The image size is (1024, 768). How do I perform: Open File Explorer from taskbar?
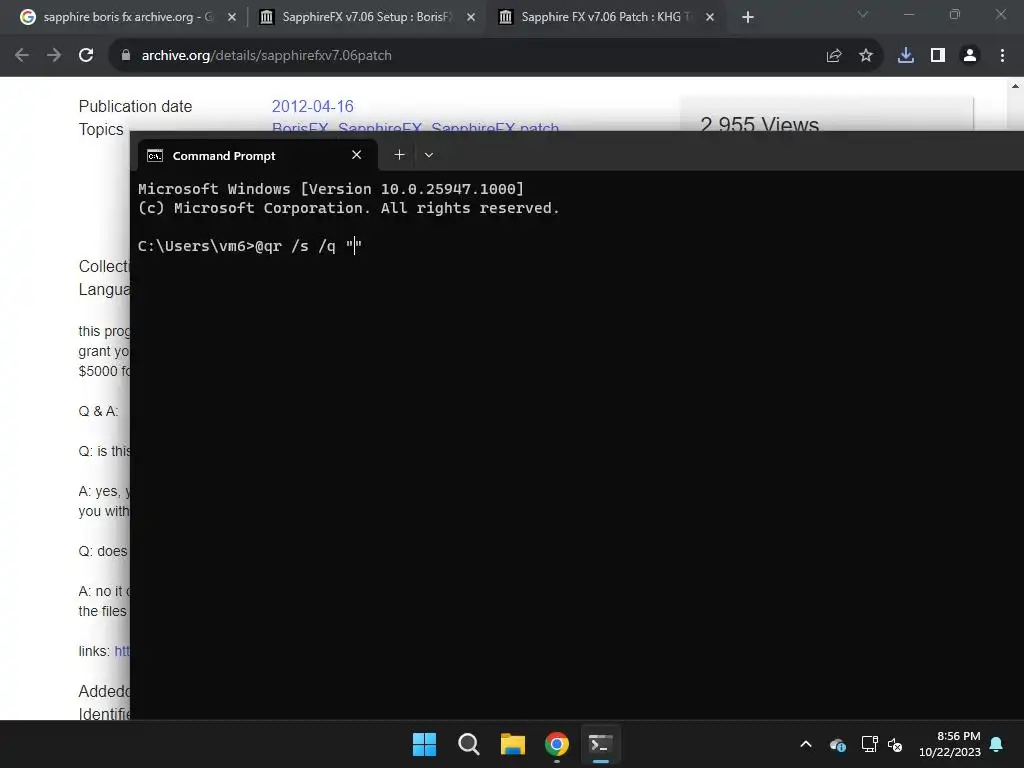[513, 744]
